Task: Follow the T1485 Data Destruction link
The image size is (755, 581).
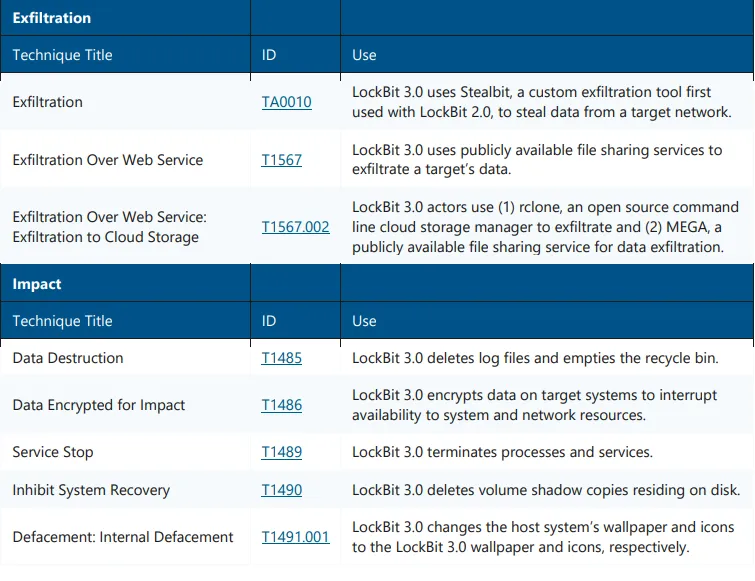Action: coord(281,358)
